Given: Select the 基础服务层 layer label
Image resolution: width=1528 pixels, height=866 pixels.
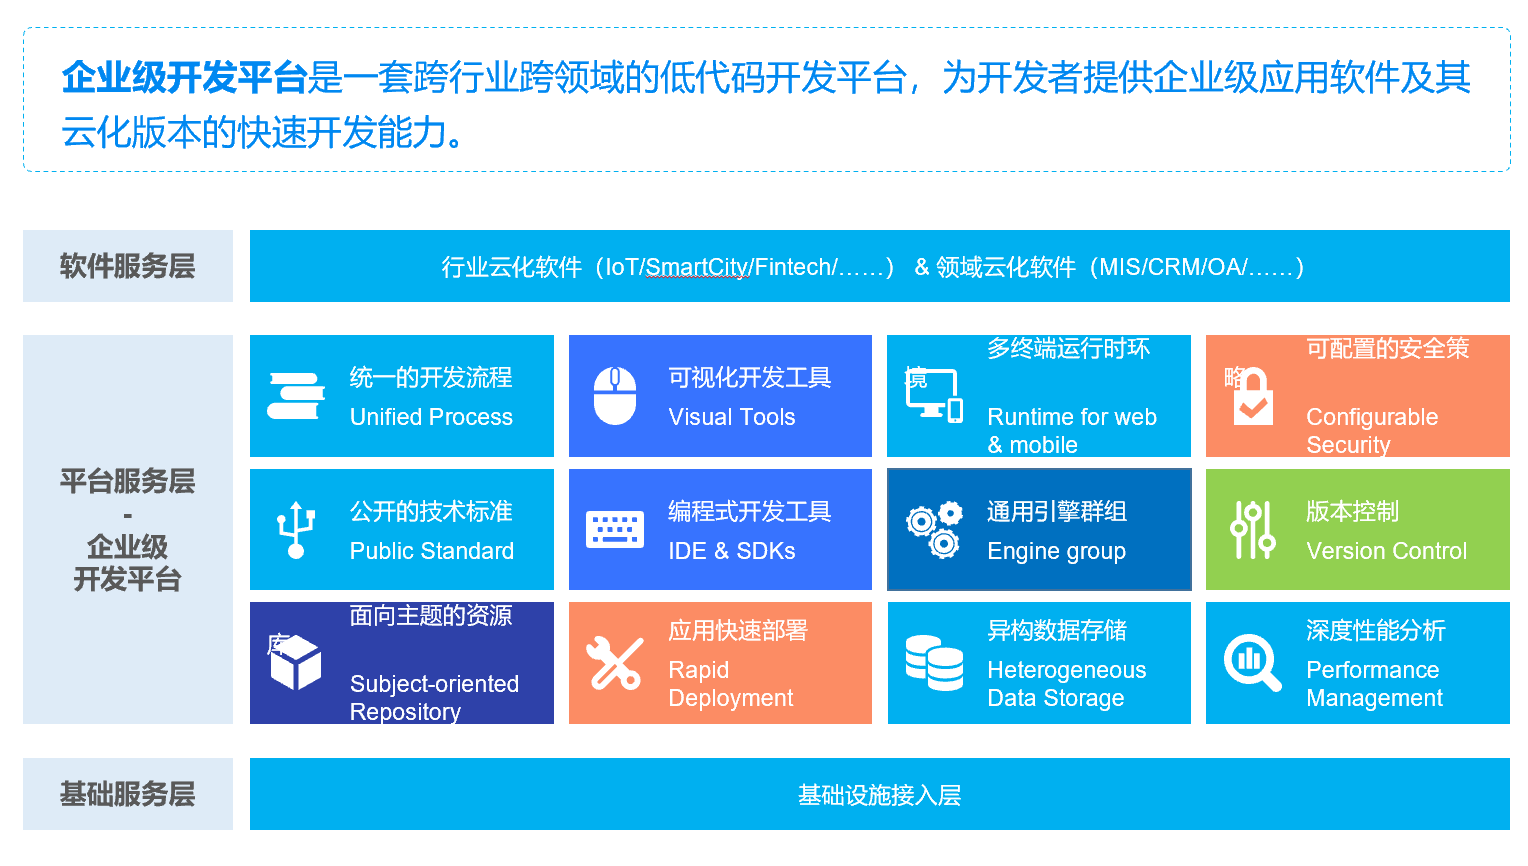Looking at the screenshot, I should tap(128, 794).
